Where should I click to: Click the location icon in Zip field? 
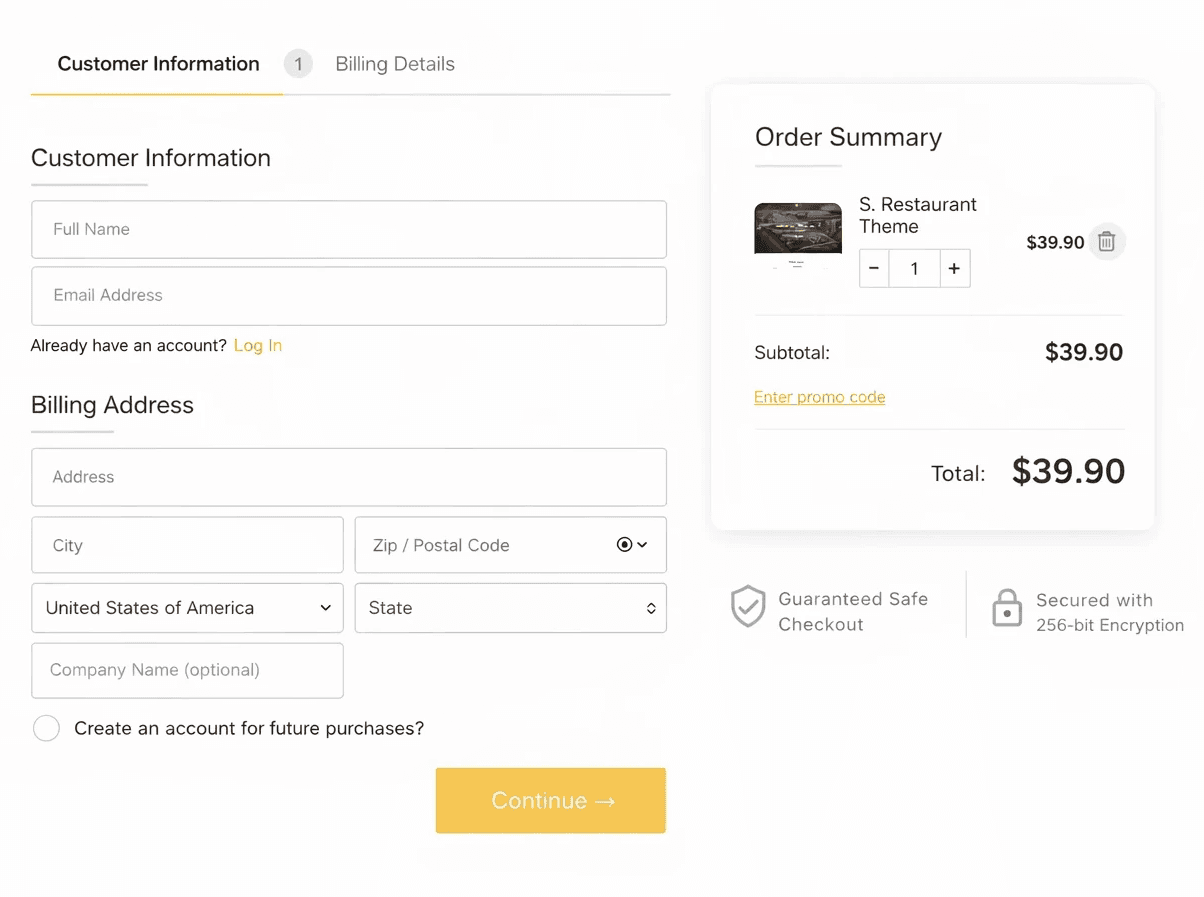pyautogui.click(x=625, y=545)
